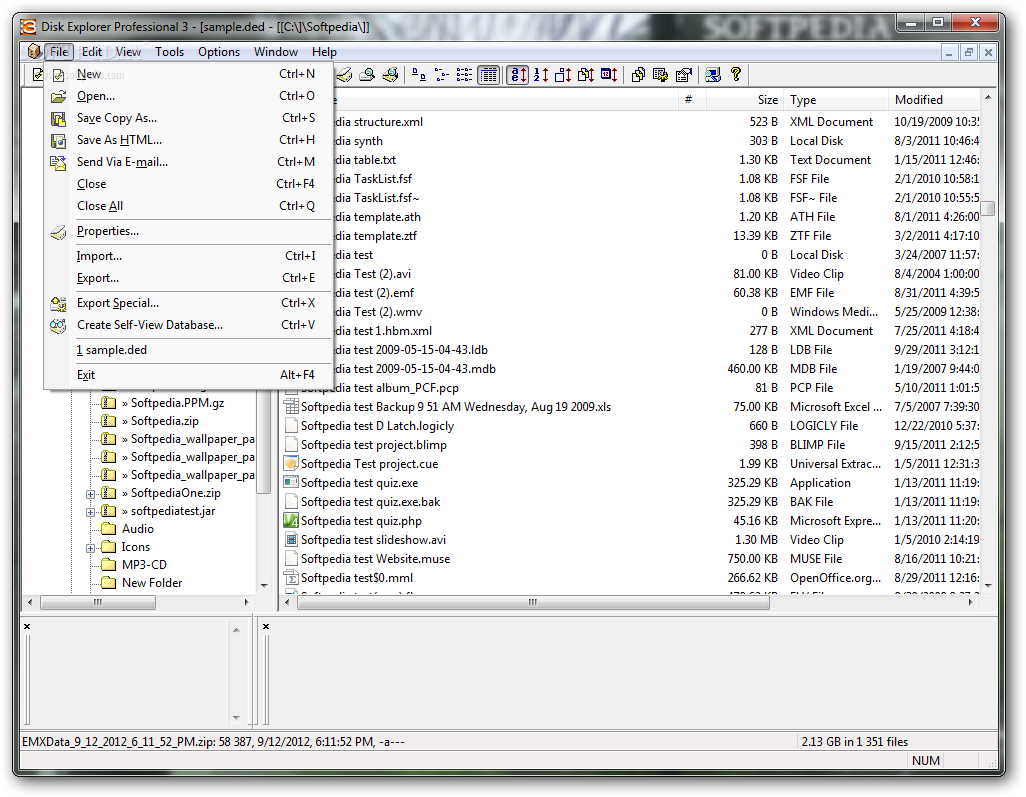The image size is (1026, 797).
Task: Click the third scanner toolbar icon
Action: coord(390,75)
